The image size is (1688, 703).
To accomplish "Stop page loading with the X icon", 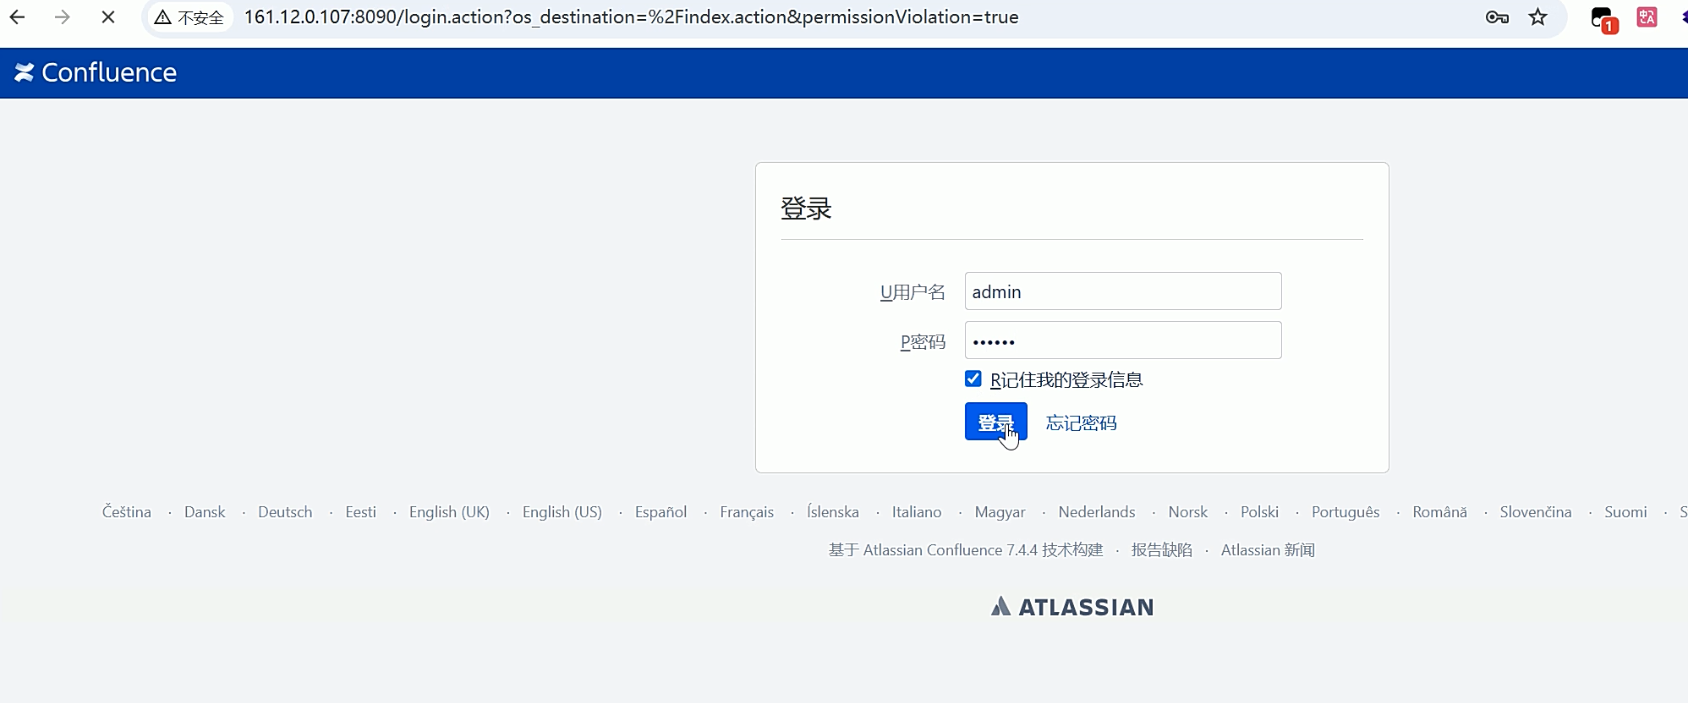I will pyautogui.click(x=108, y=17).
